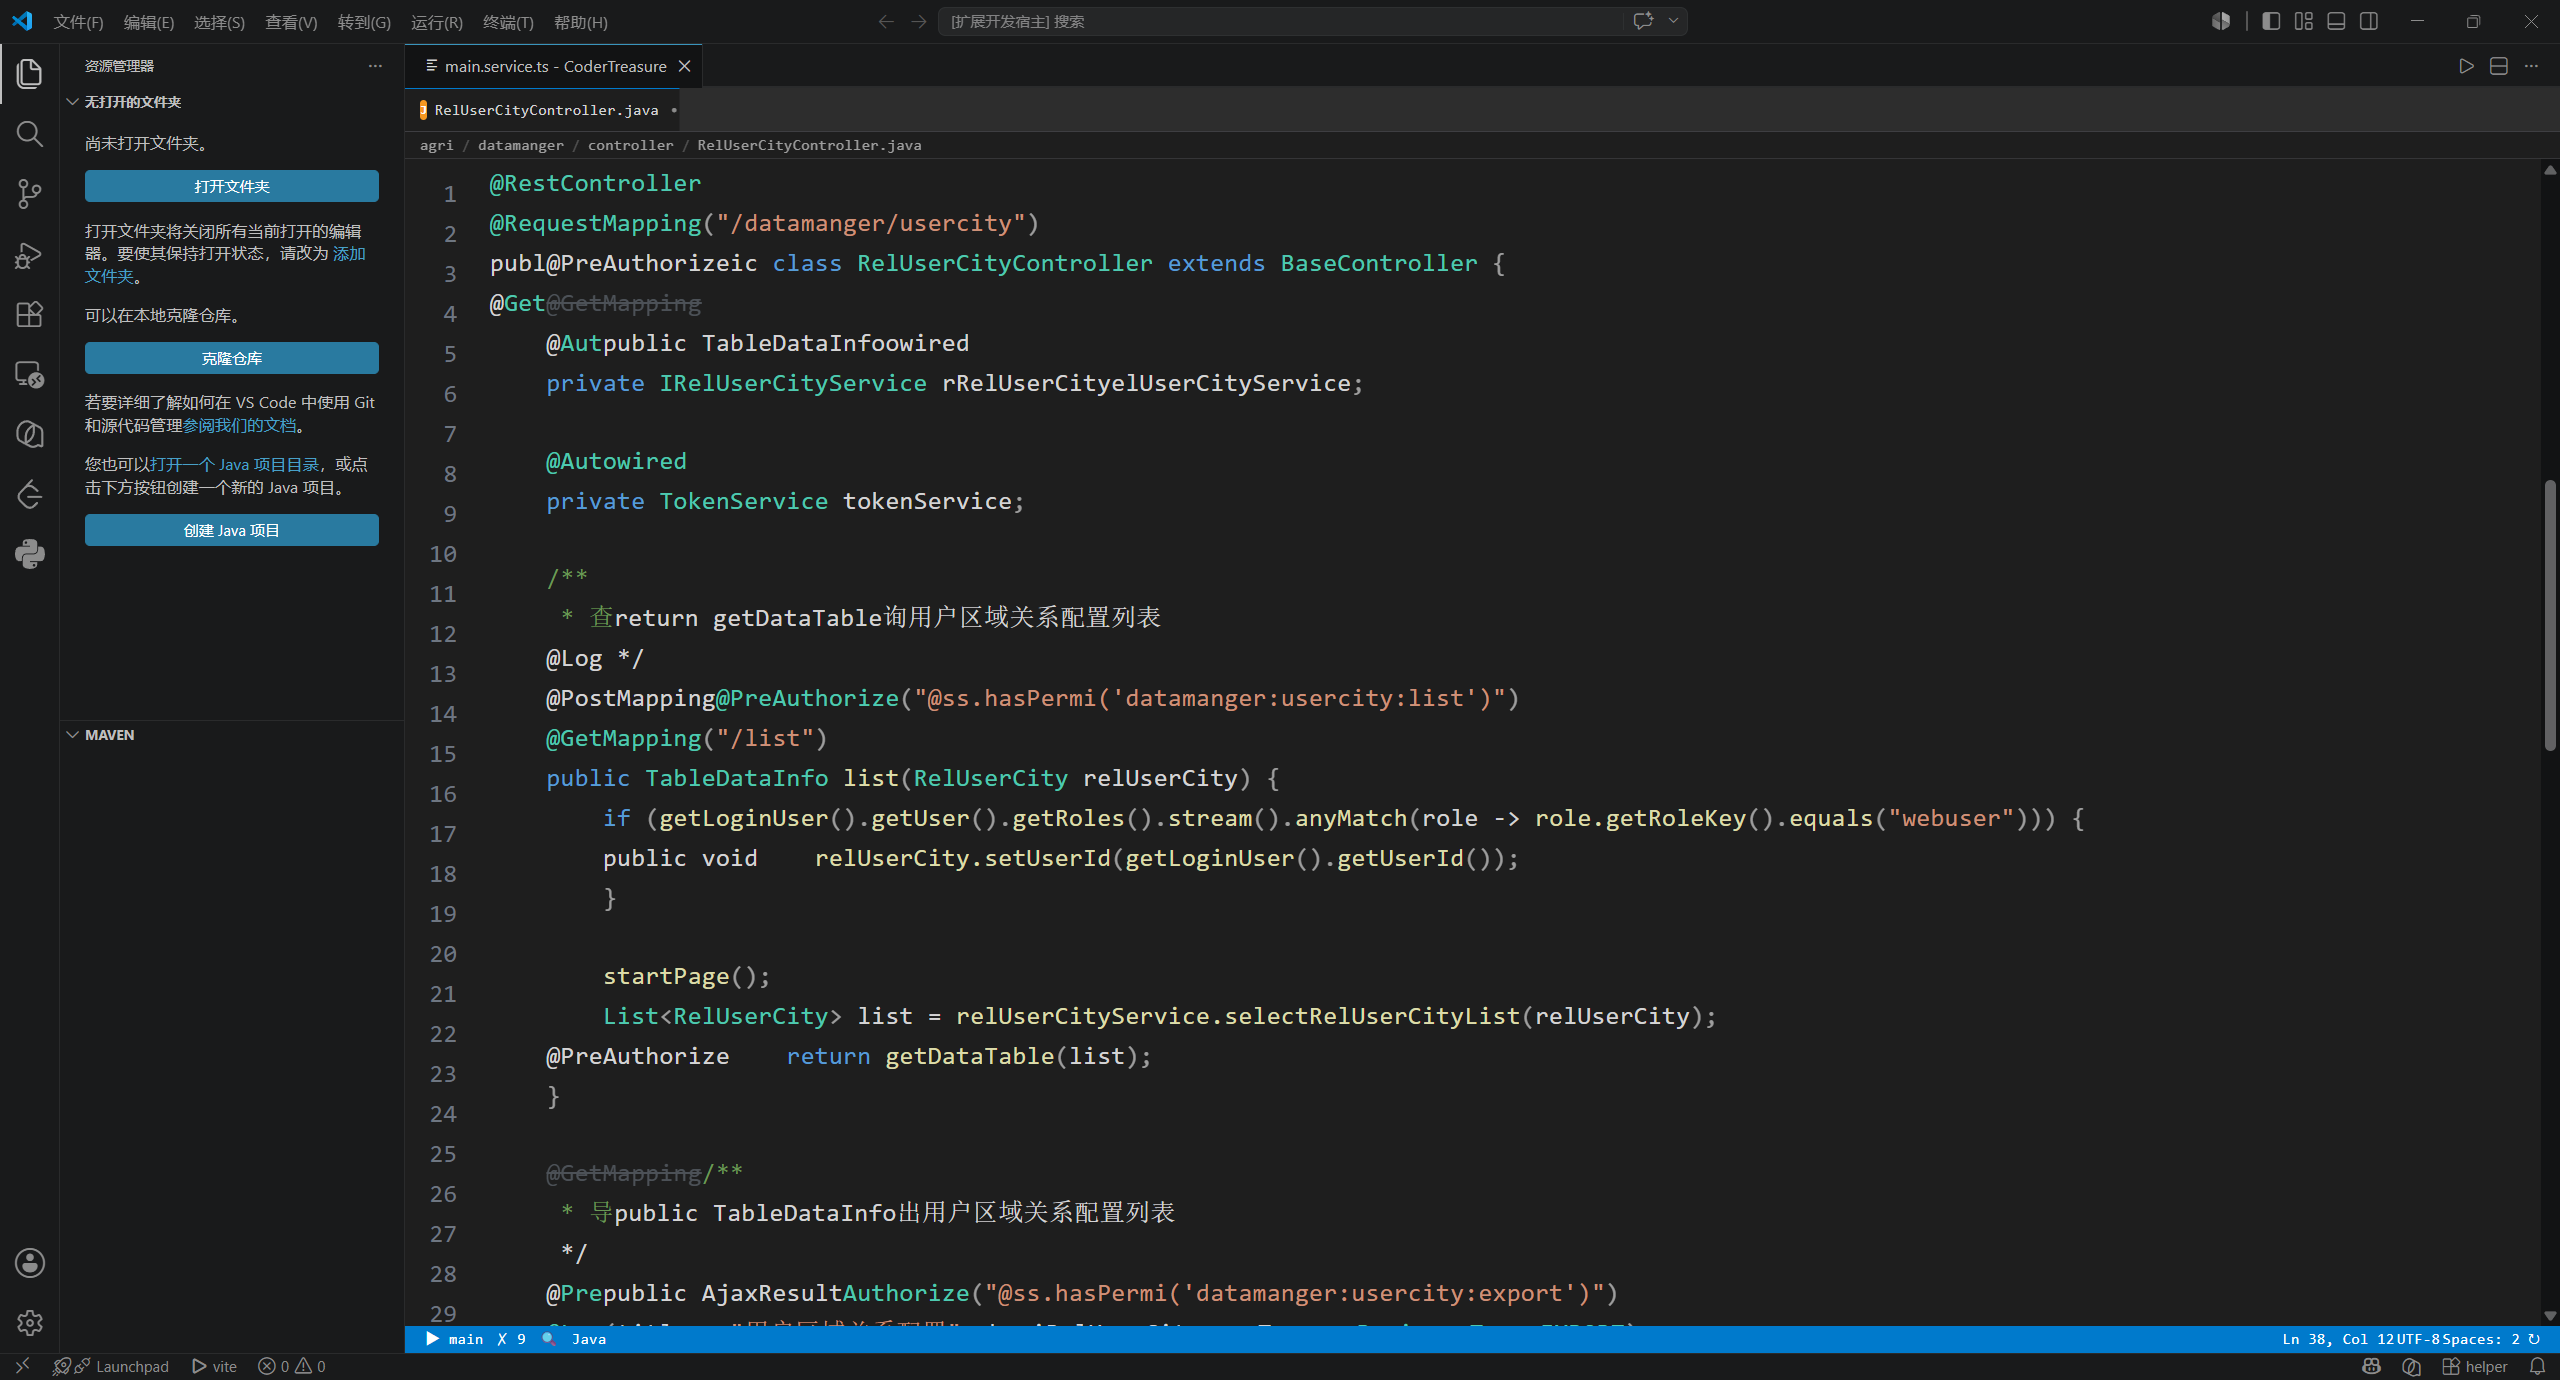Click the 创建 Java 项目 button
The width and height of the screenshot is (2560, 1380).
click(232, 530)
